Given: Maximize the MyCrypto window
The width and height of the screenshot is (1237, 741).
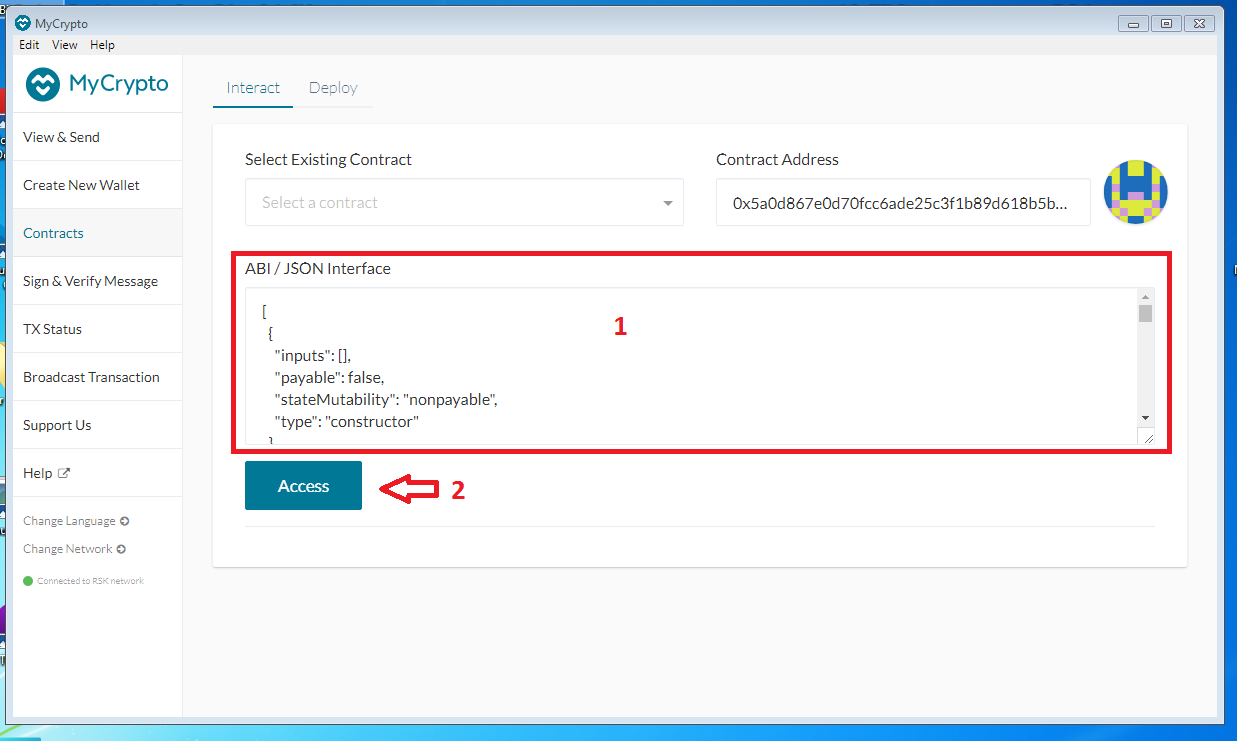Looking at the screenshot, I should pos(1165,23).
